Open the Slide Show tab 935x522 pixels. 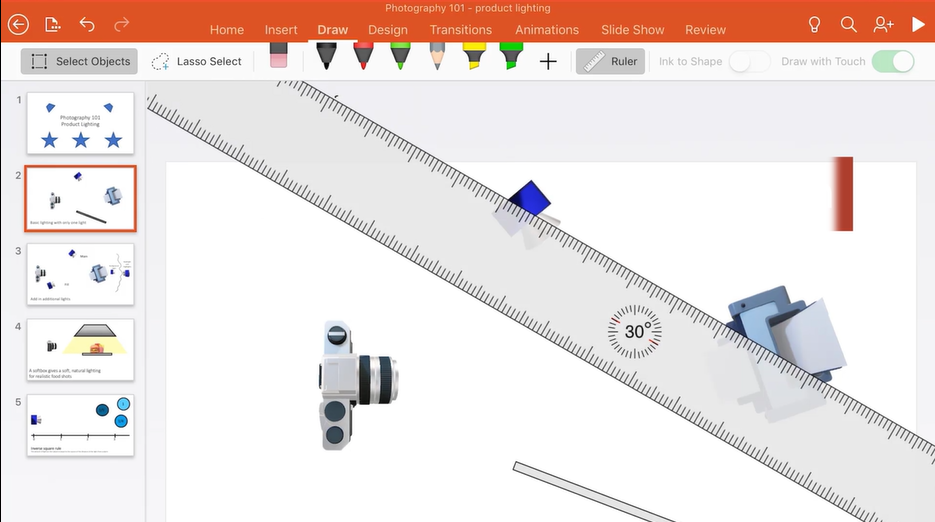632,30
